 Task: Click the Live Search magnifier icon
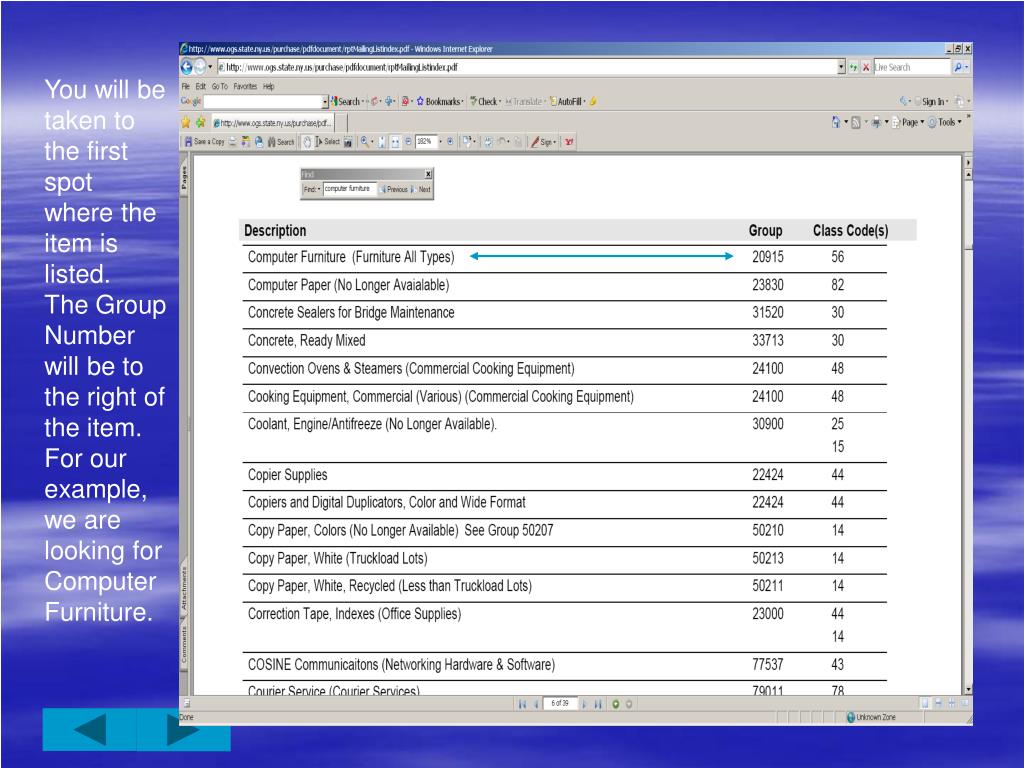[x=958, y=67]
